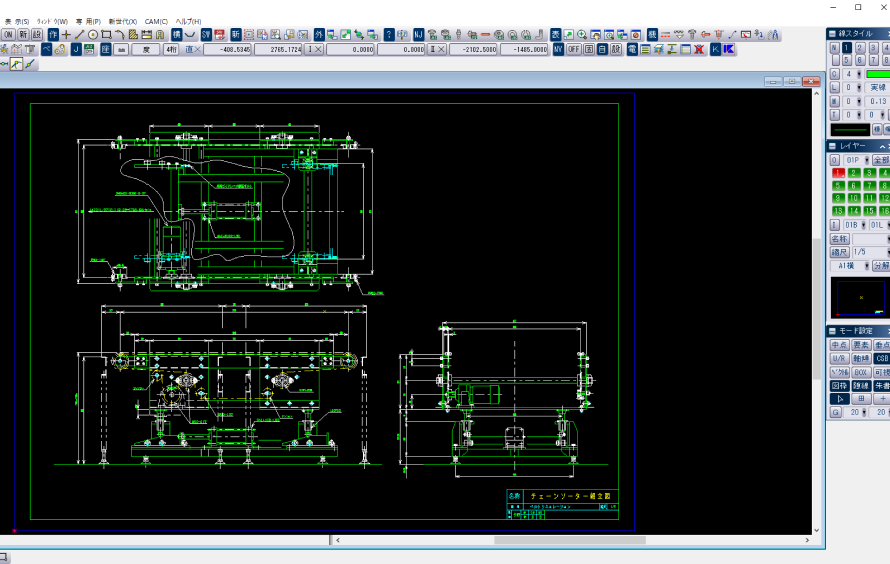The image size is (890, 564).
Task: Click the help question mark icon
Action: click(x=389, y=34)
